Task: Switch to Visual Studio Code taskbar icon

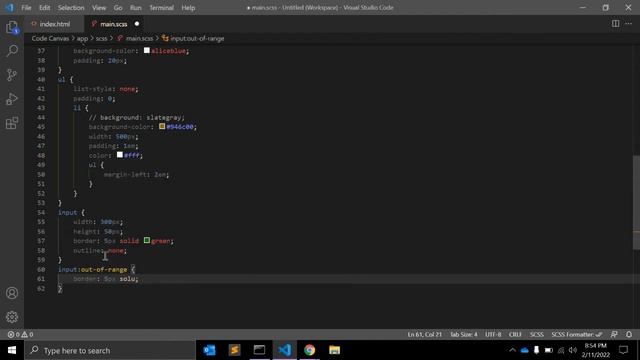Action: click(x=284, y=350)
